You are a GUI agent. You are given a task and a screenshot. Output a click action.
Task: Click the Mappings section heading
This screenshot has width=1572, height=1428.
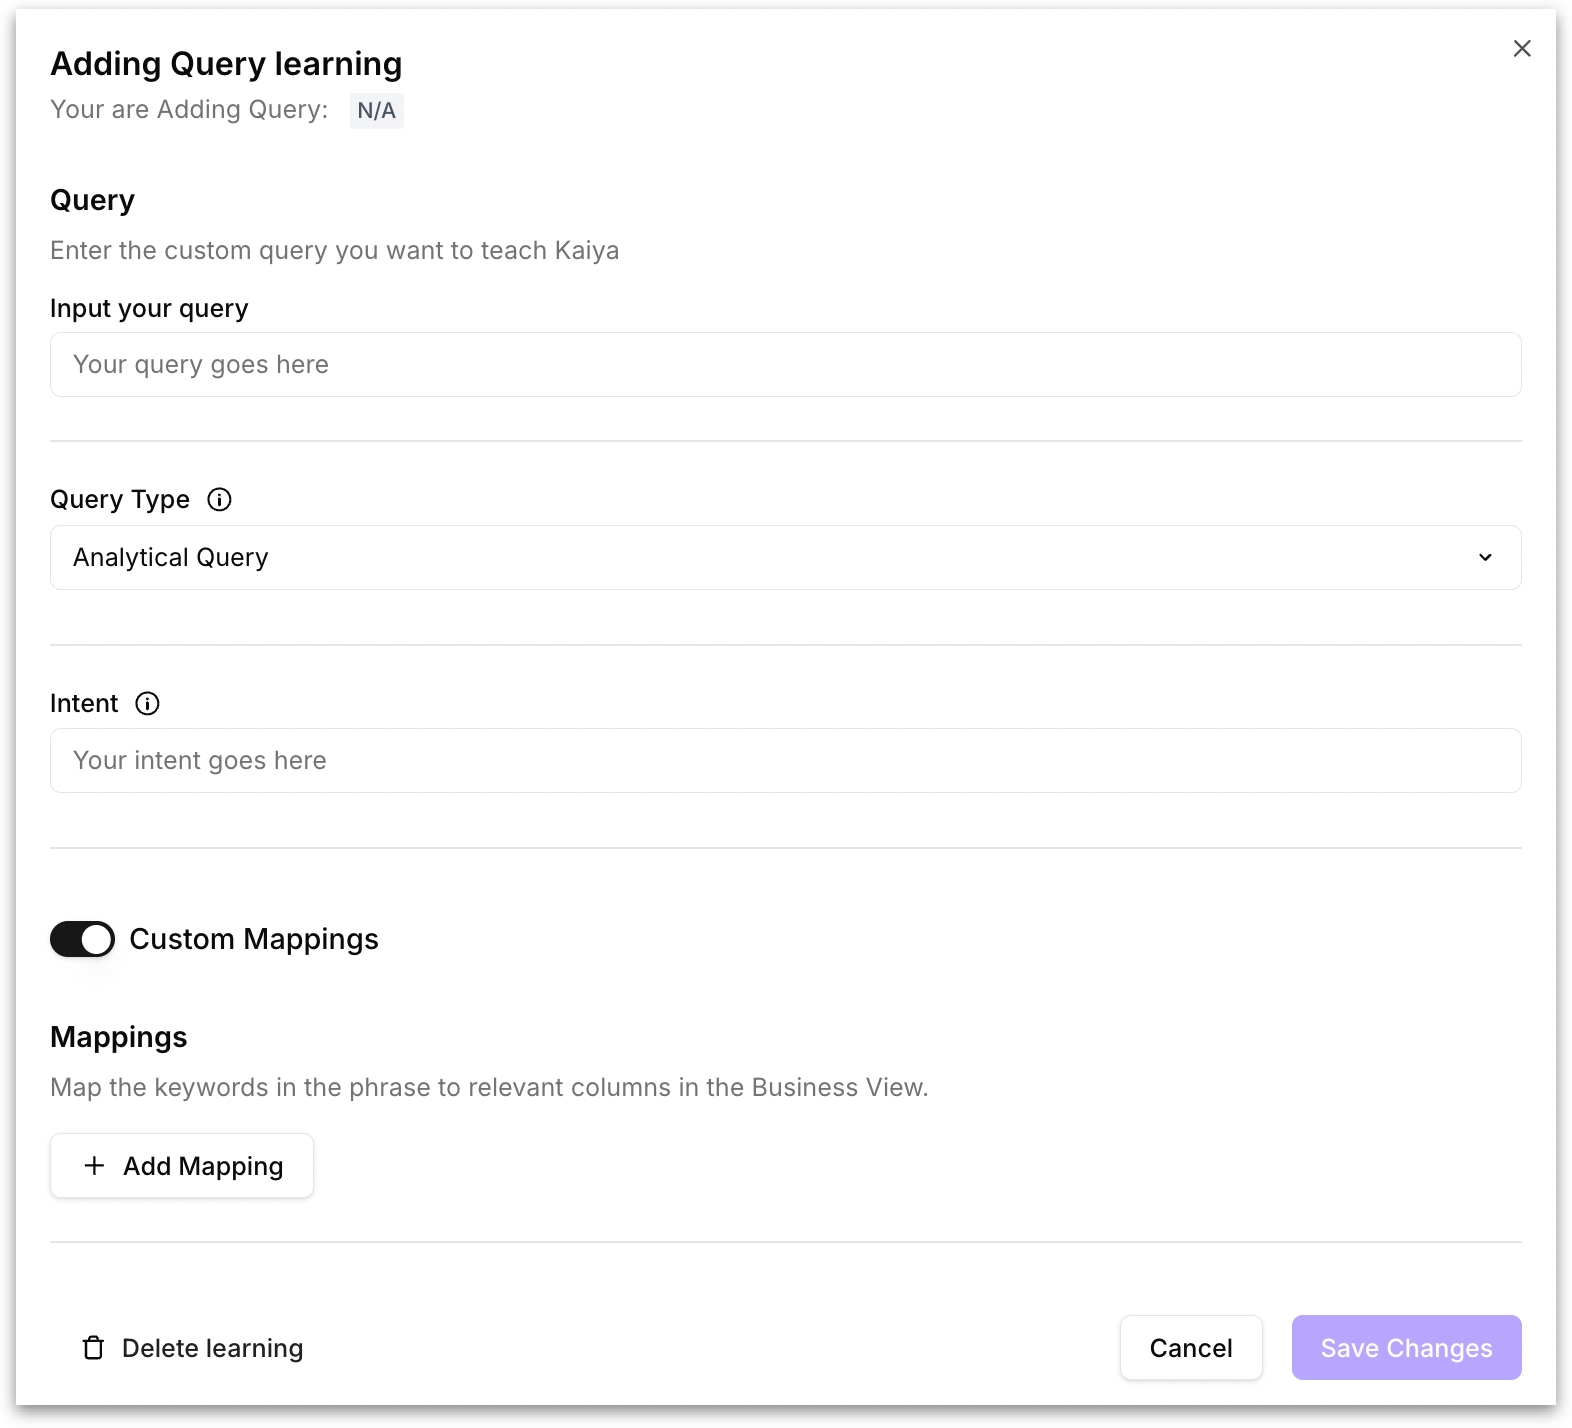click(x=119, y=1037)
